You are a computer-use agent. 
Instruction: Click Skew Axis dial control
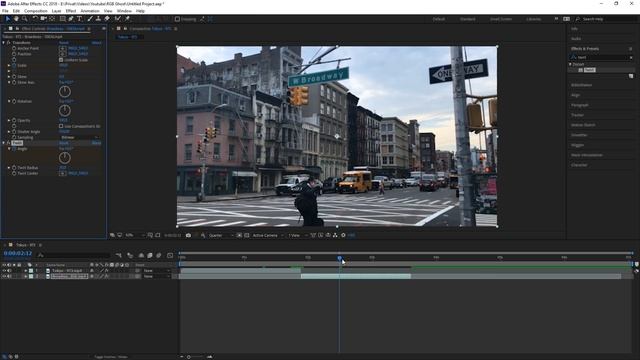point(64,91)
